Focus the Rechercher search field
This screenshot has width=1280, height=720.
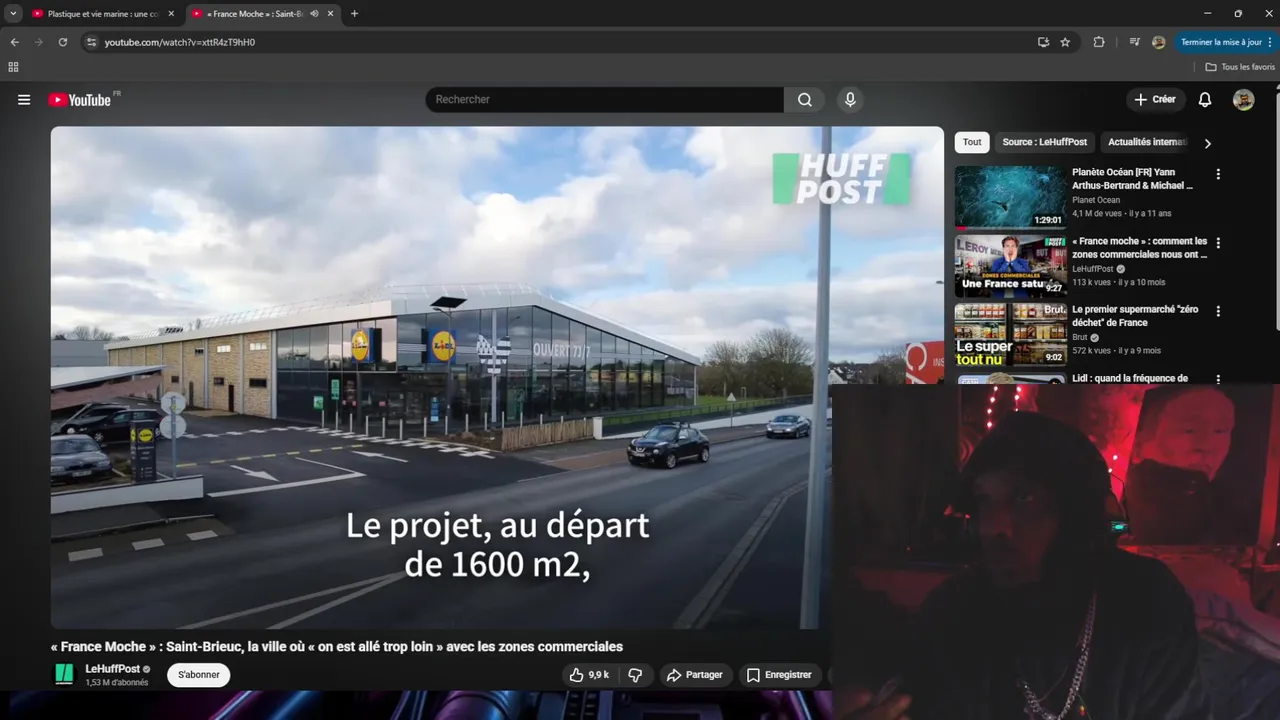tap(605, 100)
